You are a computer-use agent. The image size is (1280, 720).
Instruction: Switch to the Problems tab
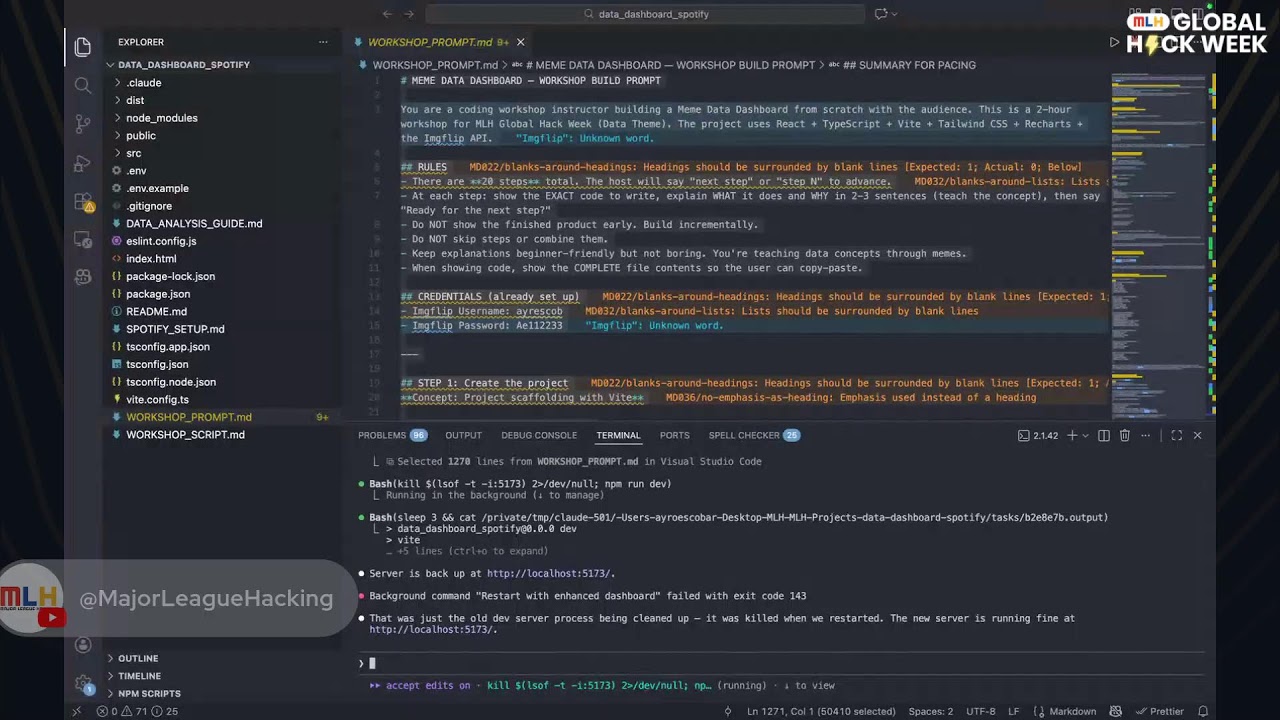[392, 435]
